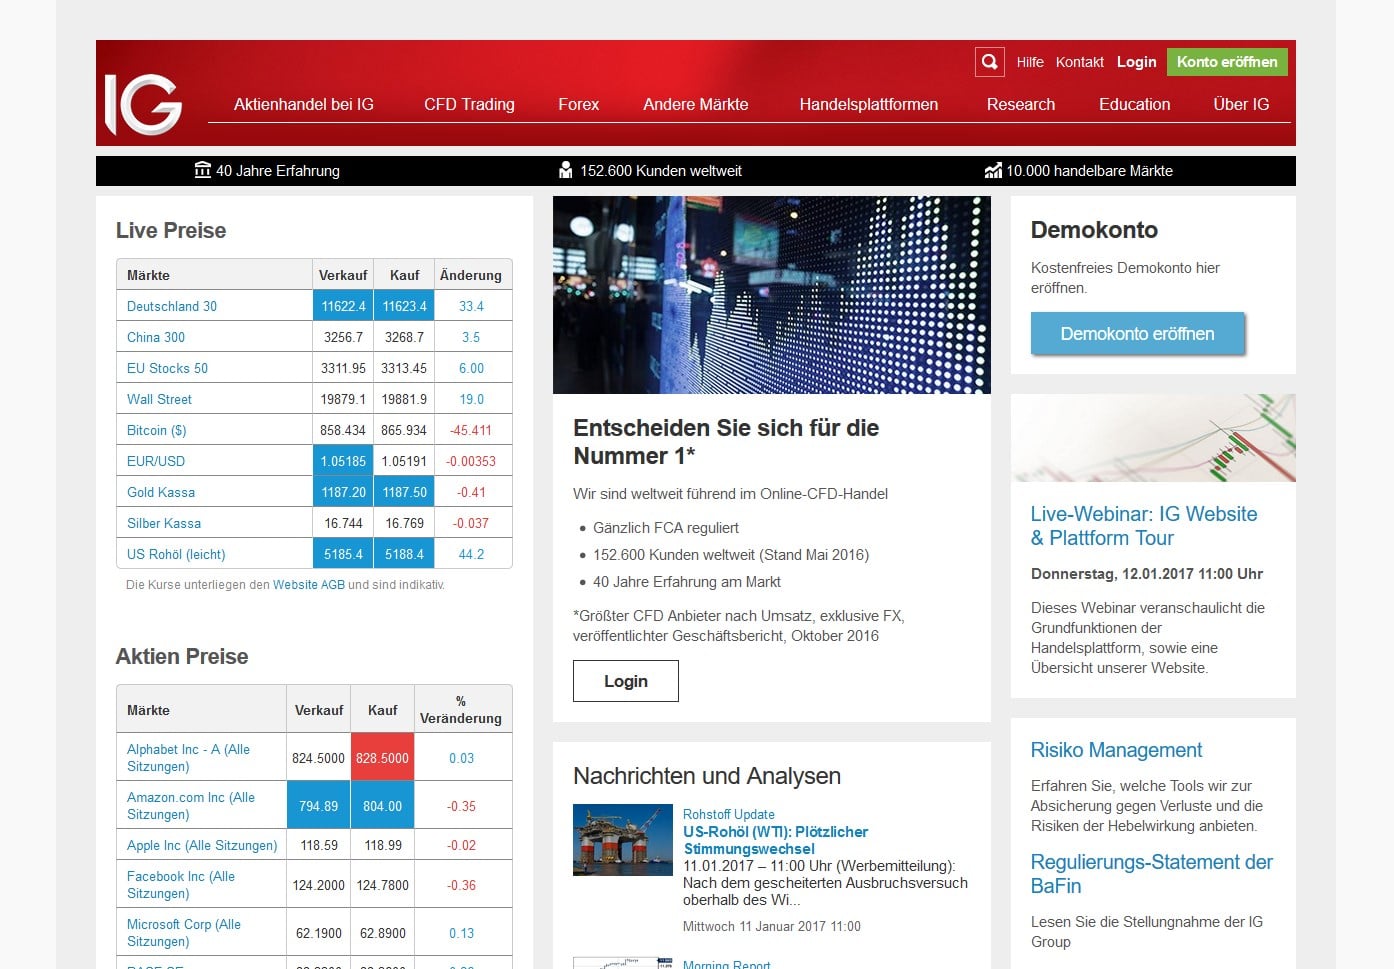Click Deutschland 30 sell price 11622.4
The height and width of the screenshot is (969, 1394).
343,306
